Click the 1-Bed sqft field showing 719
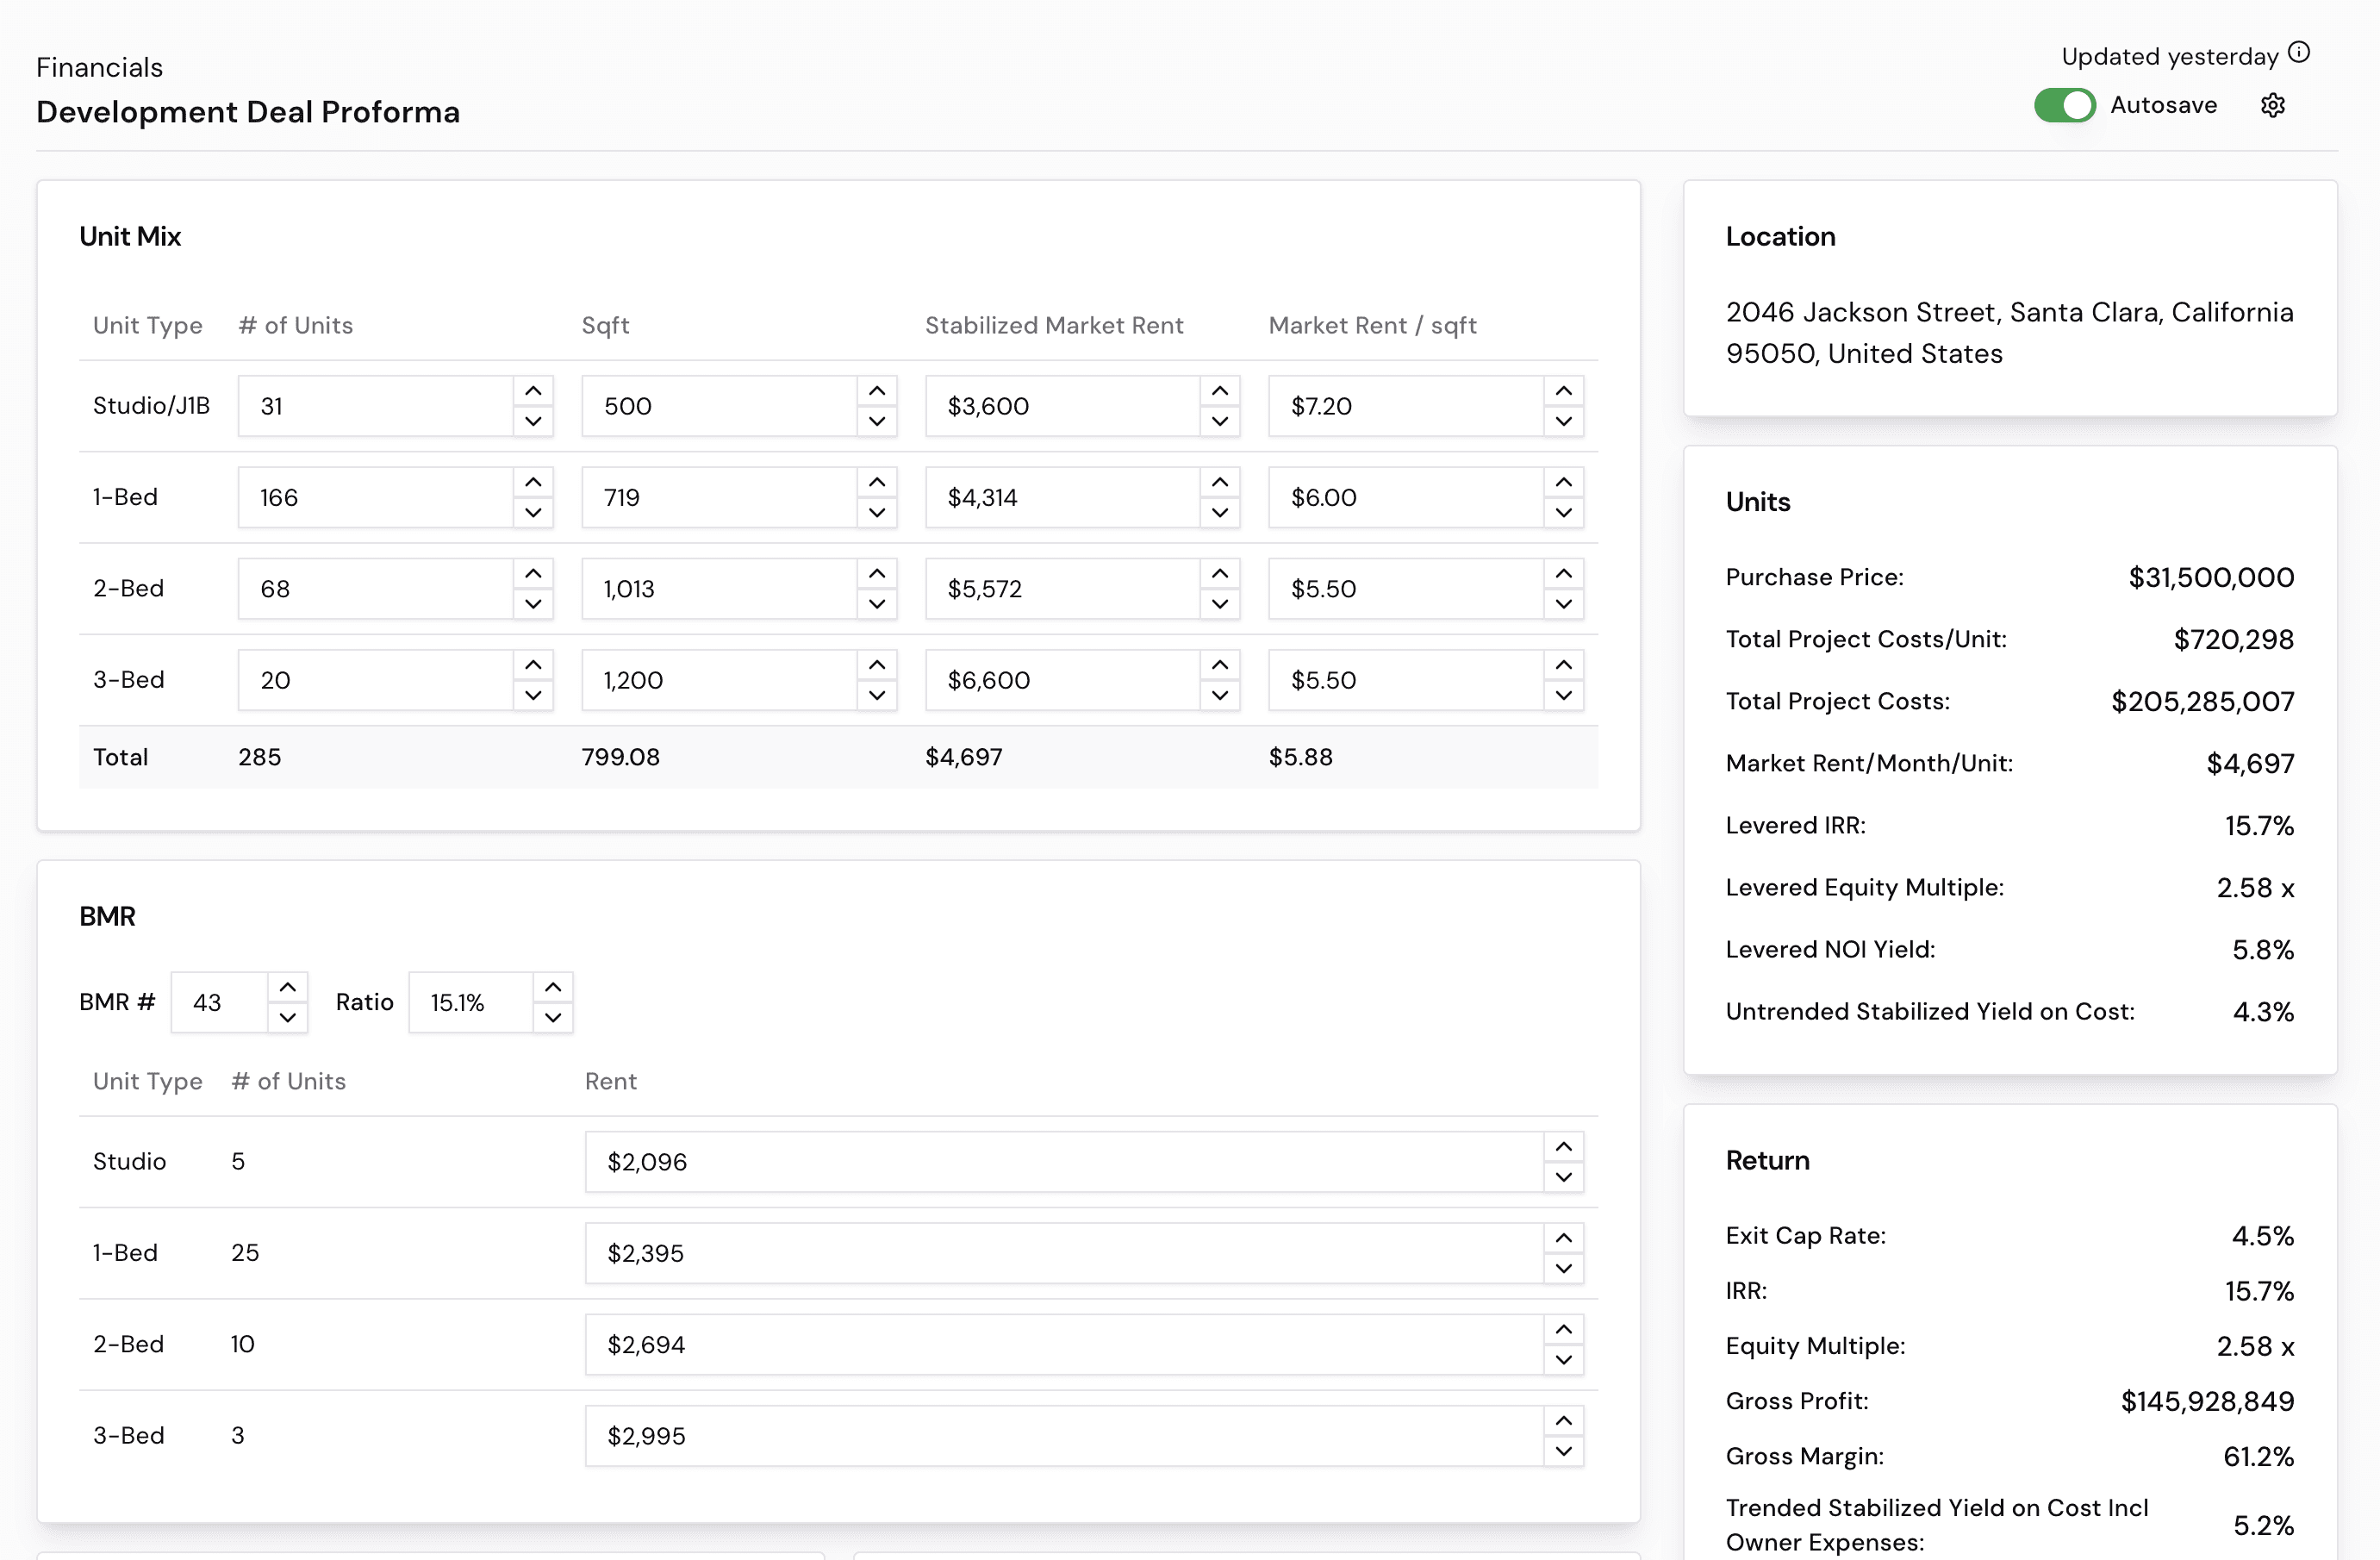This screenshot has width=2380, height=1560. point(720,497)
